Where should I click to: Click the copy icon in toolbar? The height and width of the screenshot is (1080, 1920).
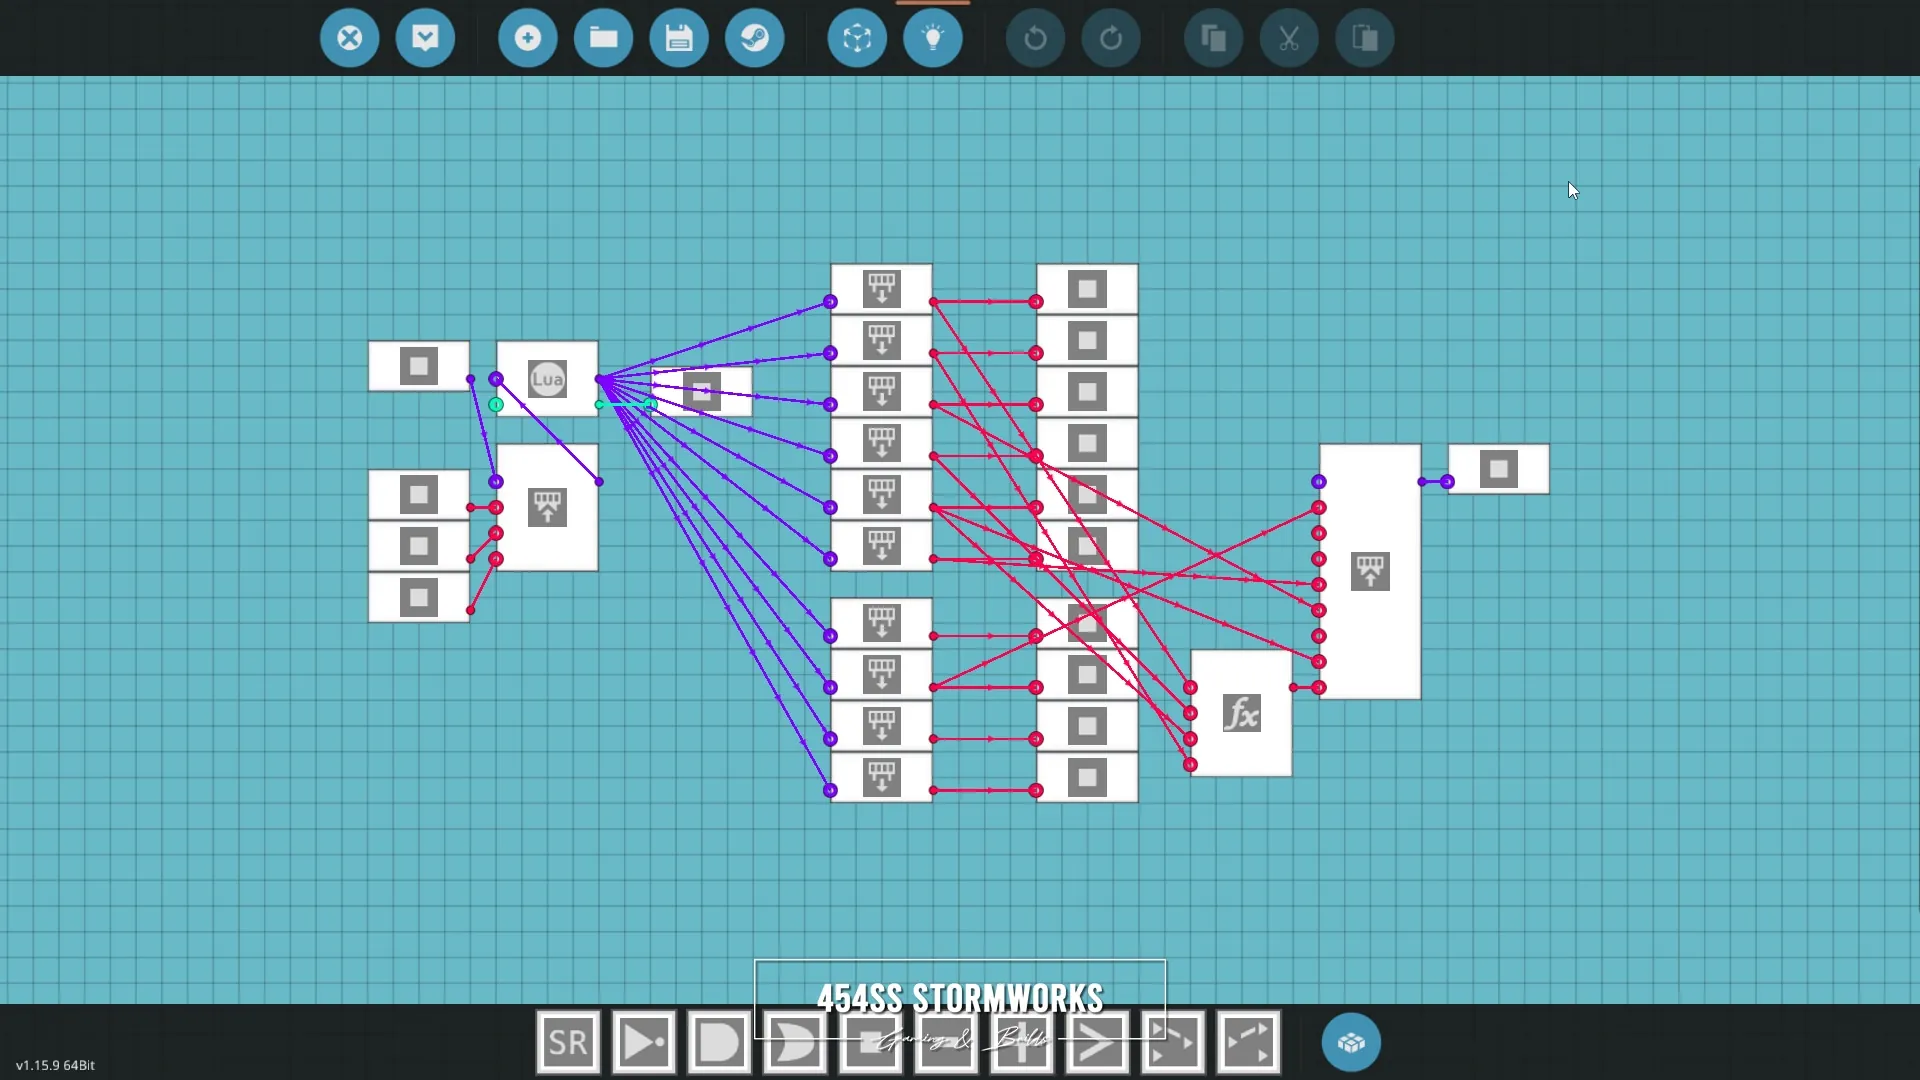click(1213, 38)
